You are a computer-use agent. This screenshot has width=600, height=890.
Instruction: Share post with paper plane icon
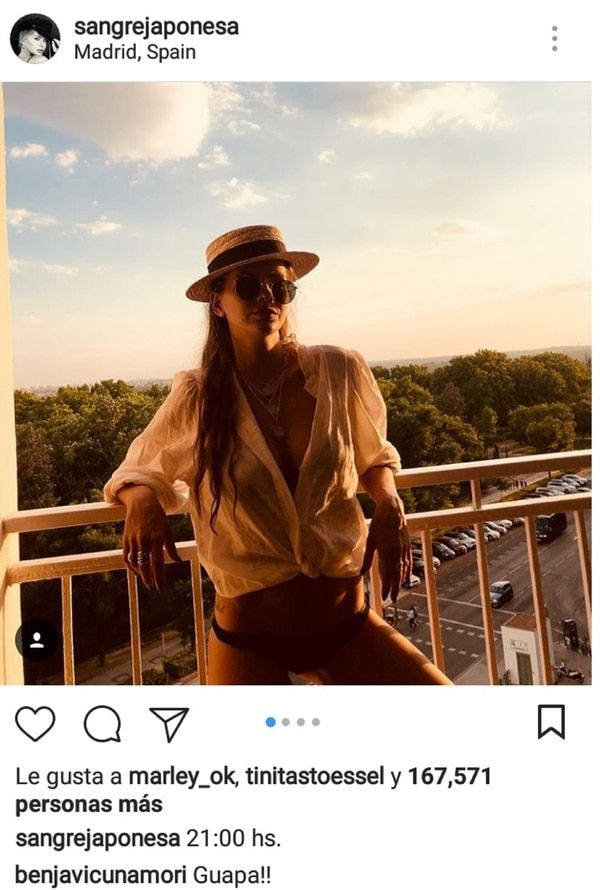pyautogui.click(x=169, y=722)
